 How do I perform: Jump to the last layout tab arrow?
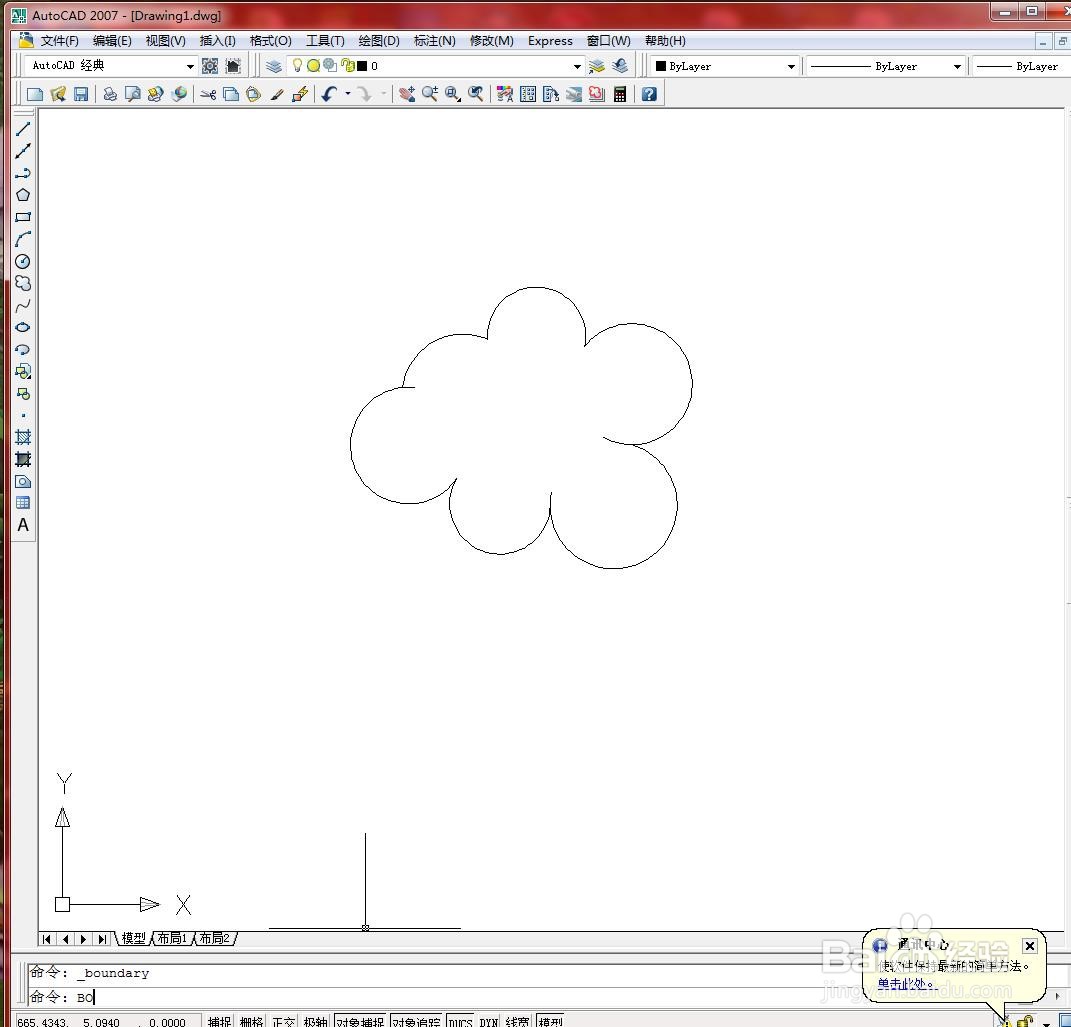102,939
